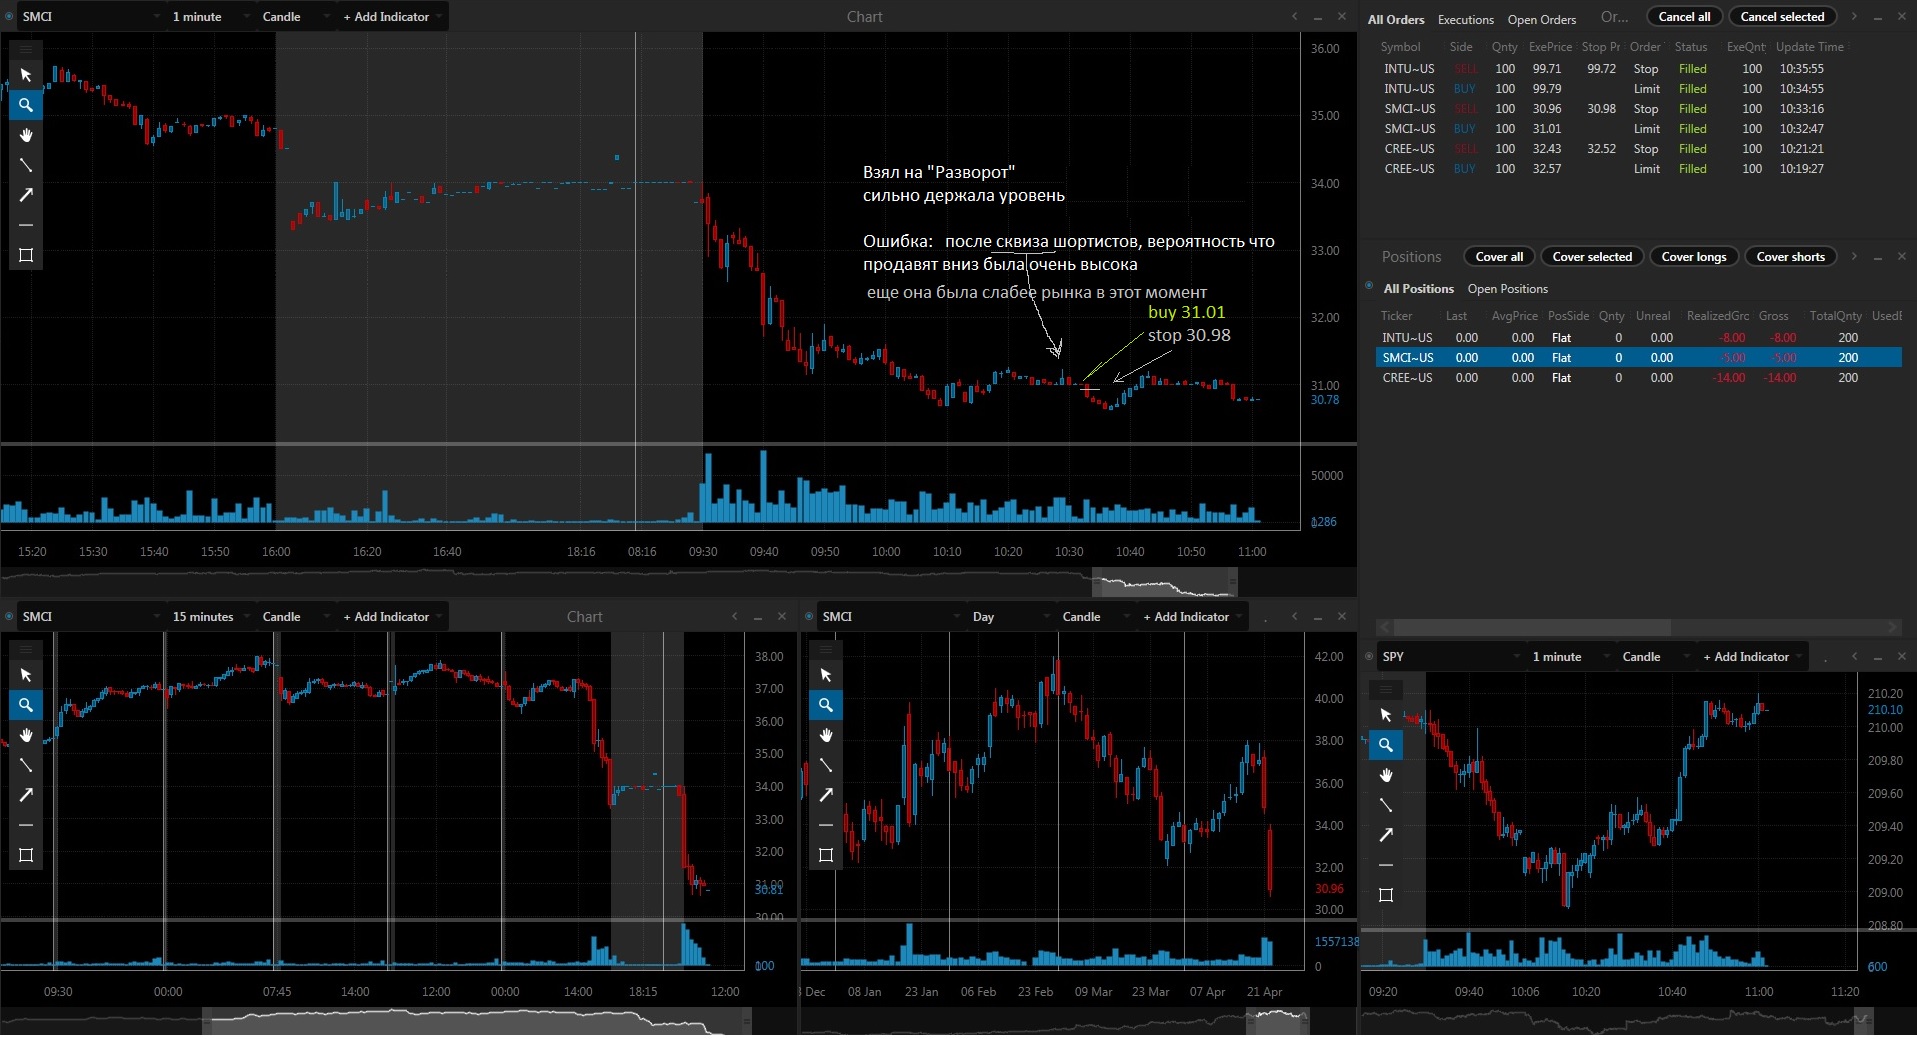The height and width of the screenshot is (1039, 1917).
Task: Toggle link circle on SPY chart
Action: coord(1369,656)
